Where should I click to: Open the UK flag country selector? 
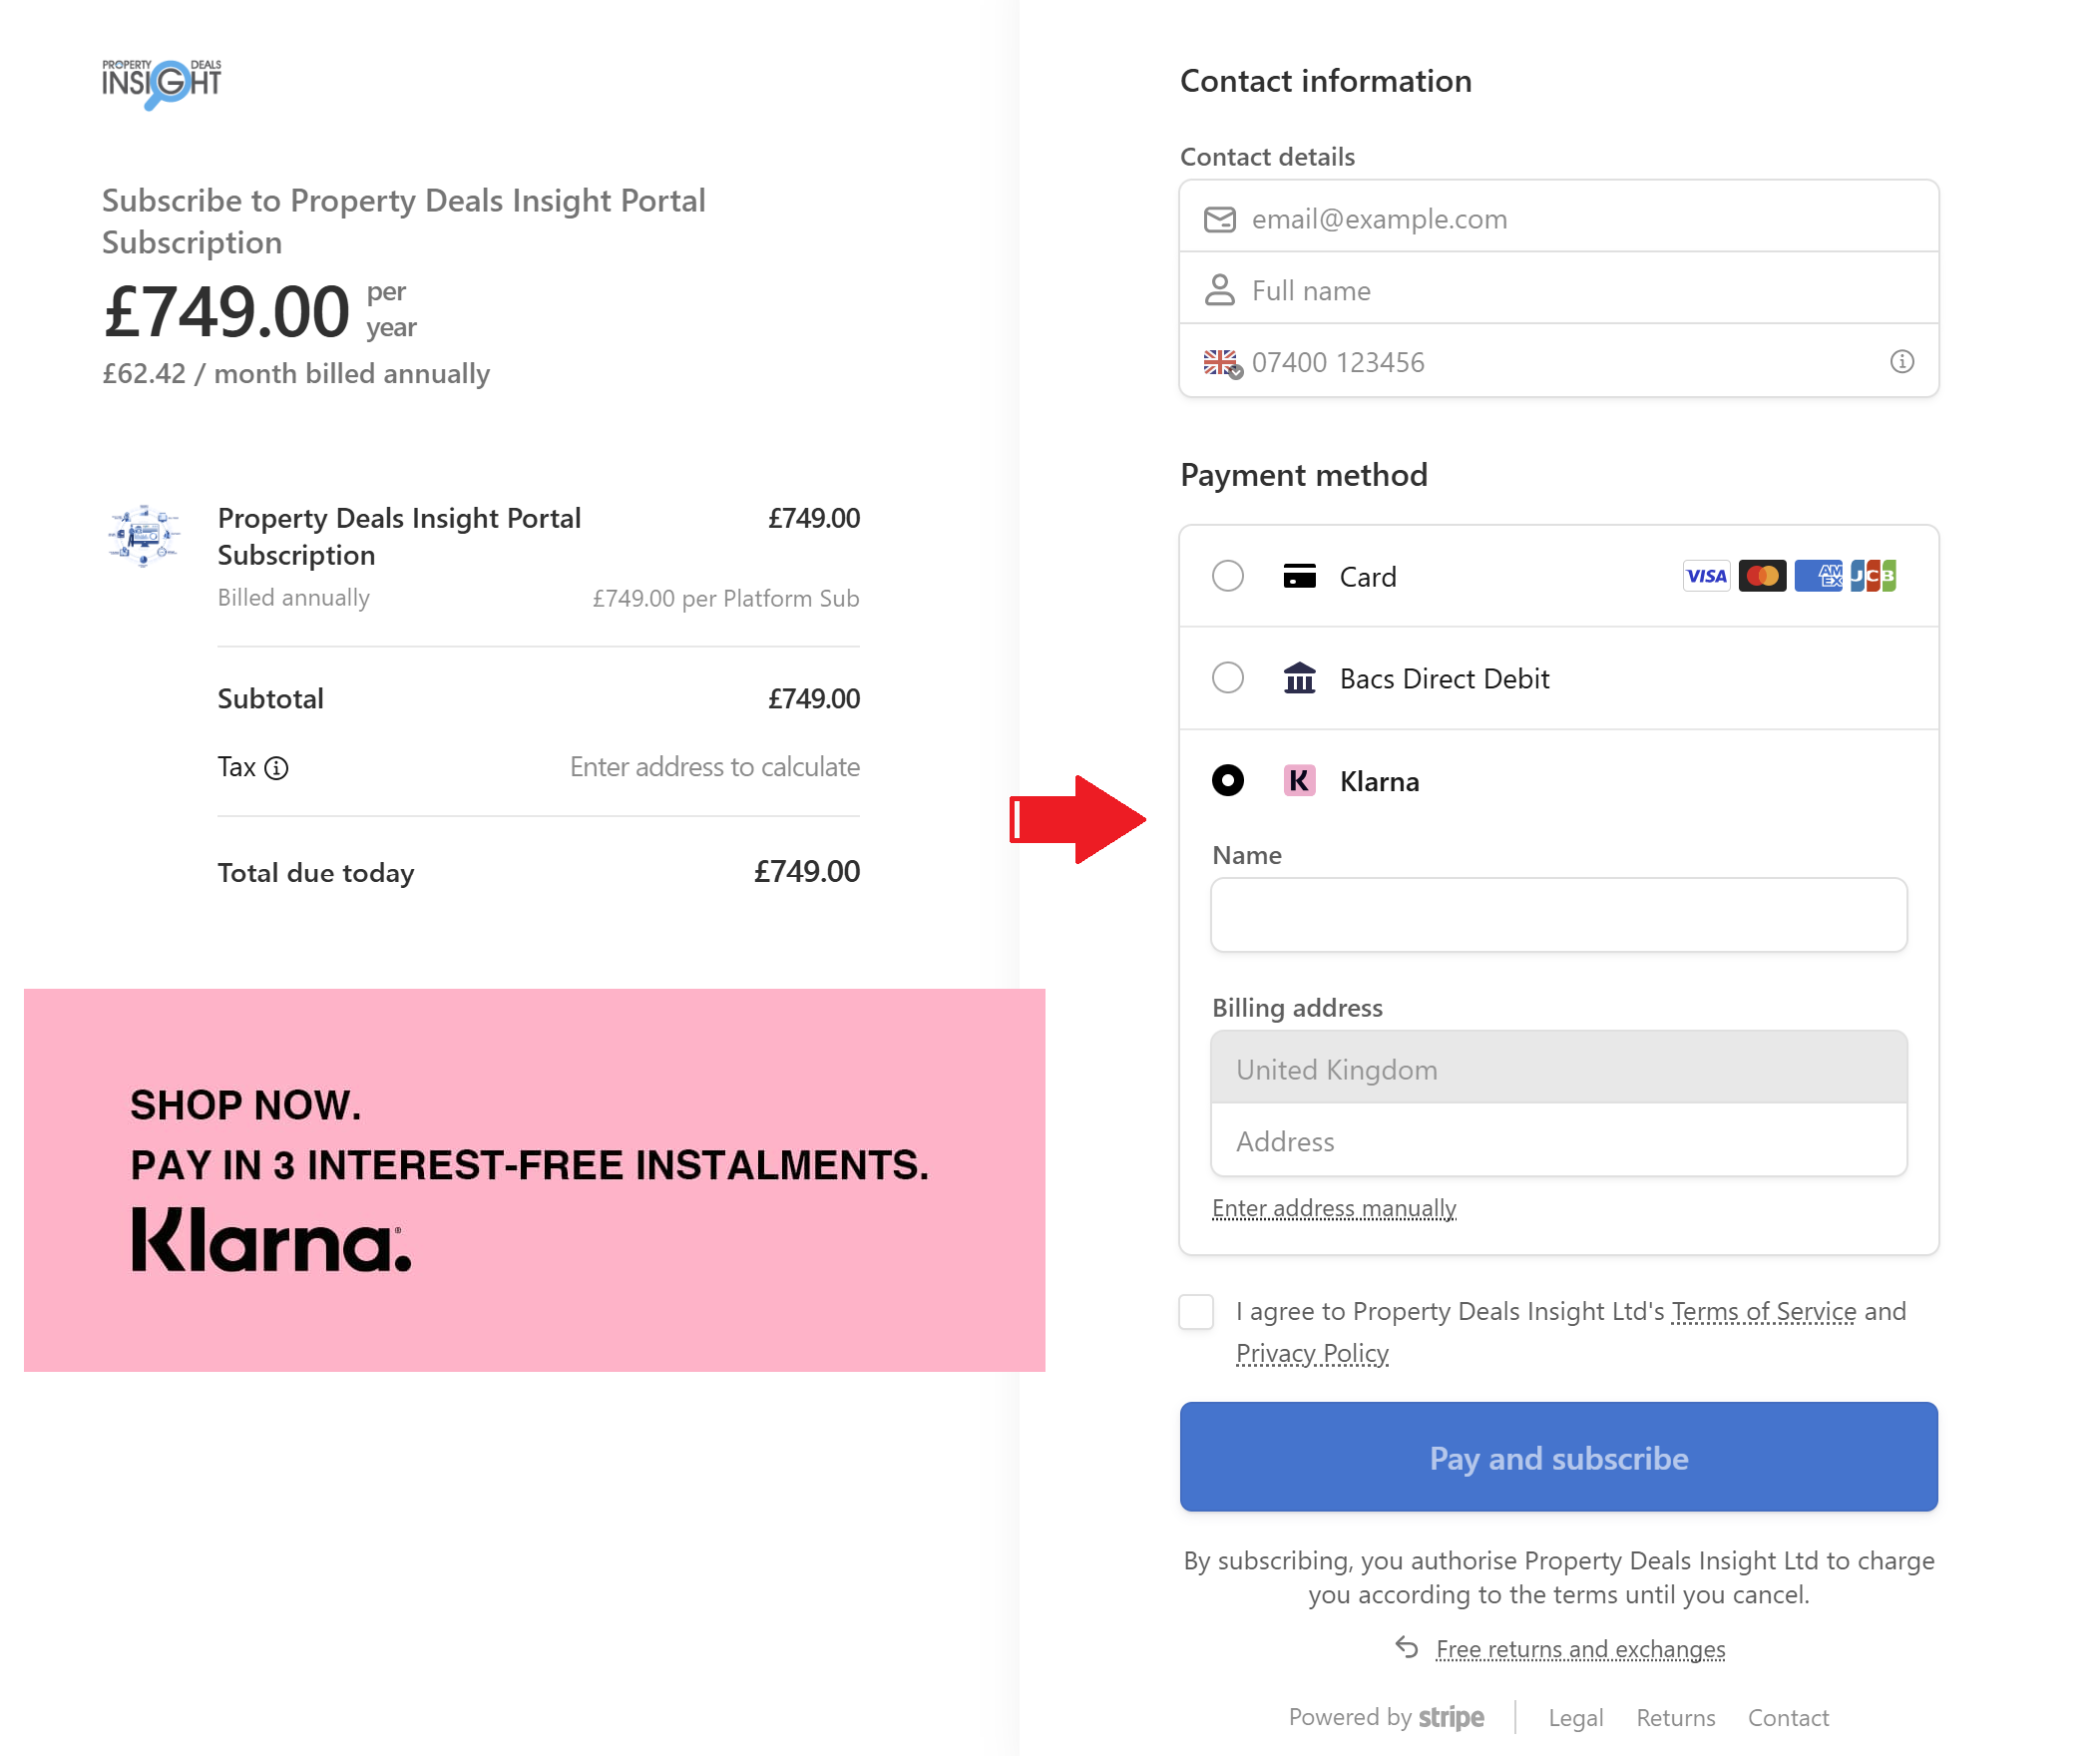point(1221,362)
